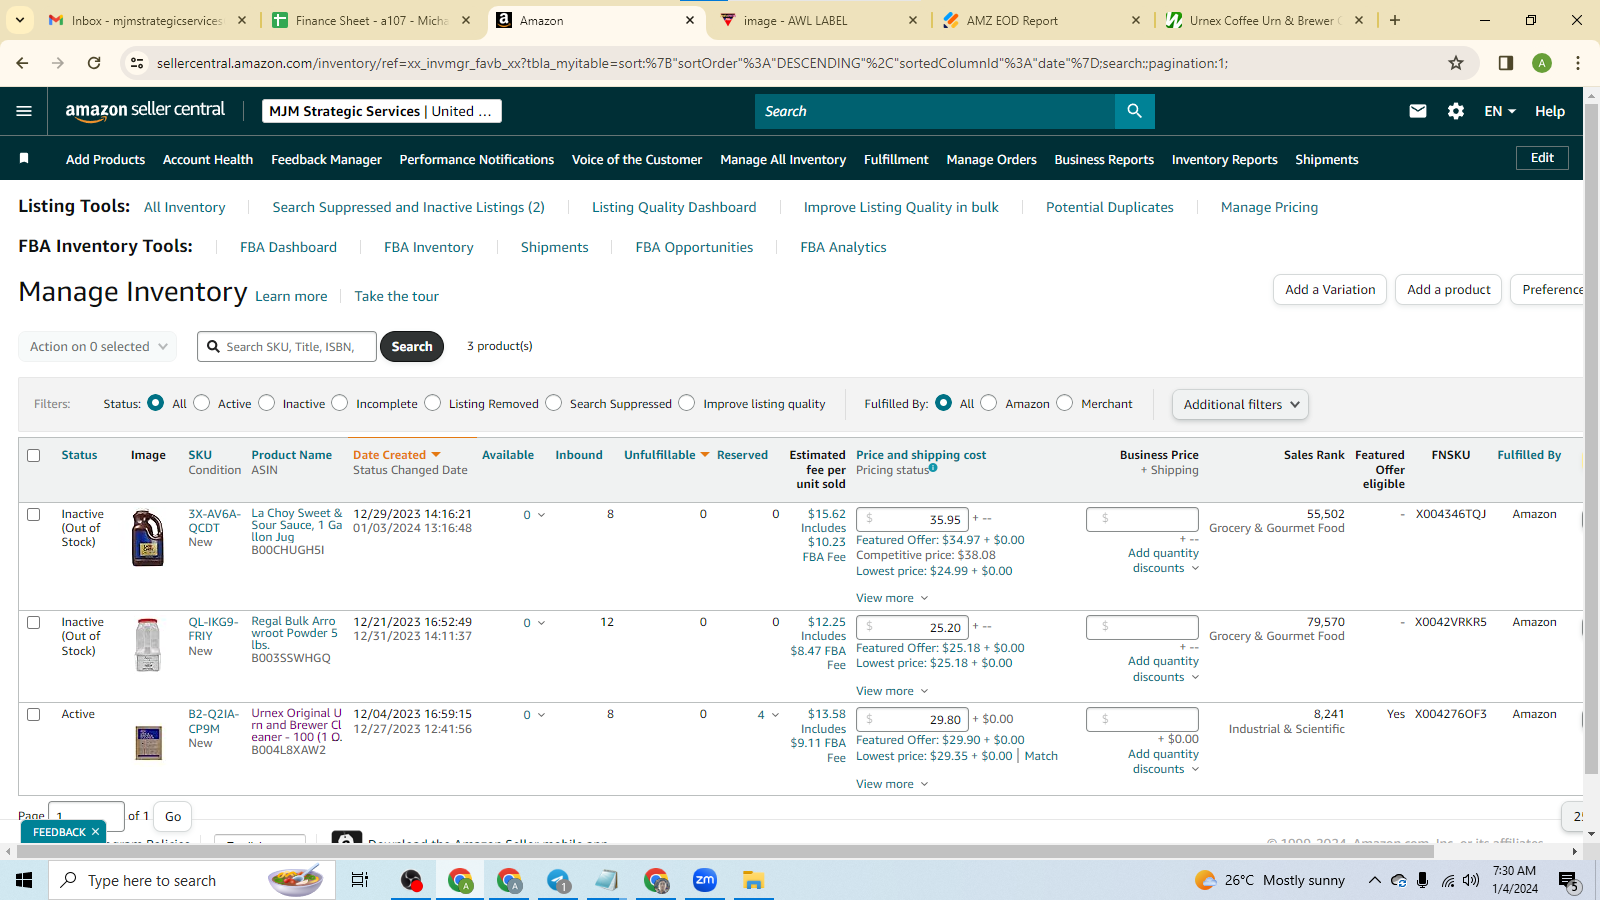Expand Available dropdown for La Choy row
Viewport: 1600px width, 900px height.
point(541,515)
